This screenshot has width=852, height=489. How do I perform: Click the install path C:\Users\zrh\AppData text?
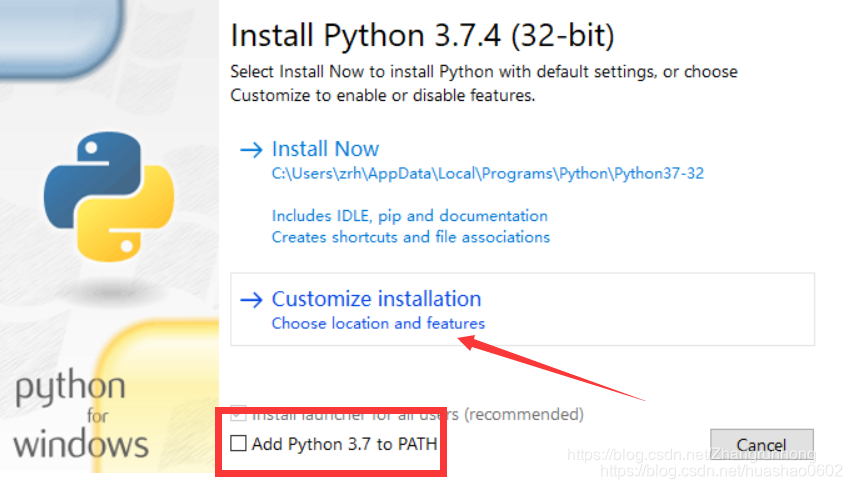(x=487, y=174)
